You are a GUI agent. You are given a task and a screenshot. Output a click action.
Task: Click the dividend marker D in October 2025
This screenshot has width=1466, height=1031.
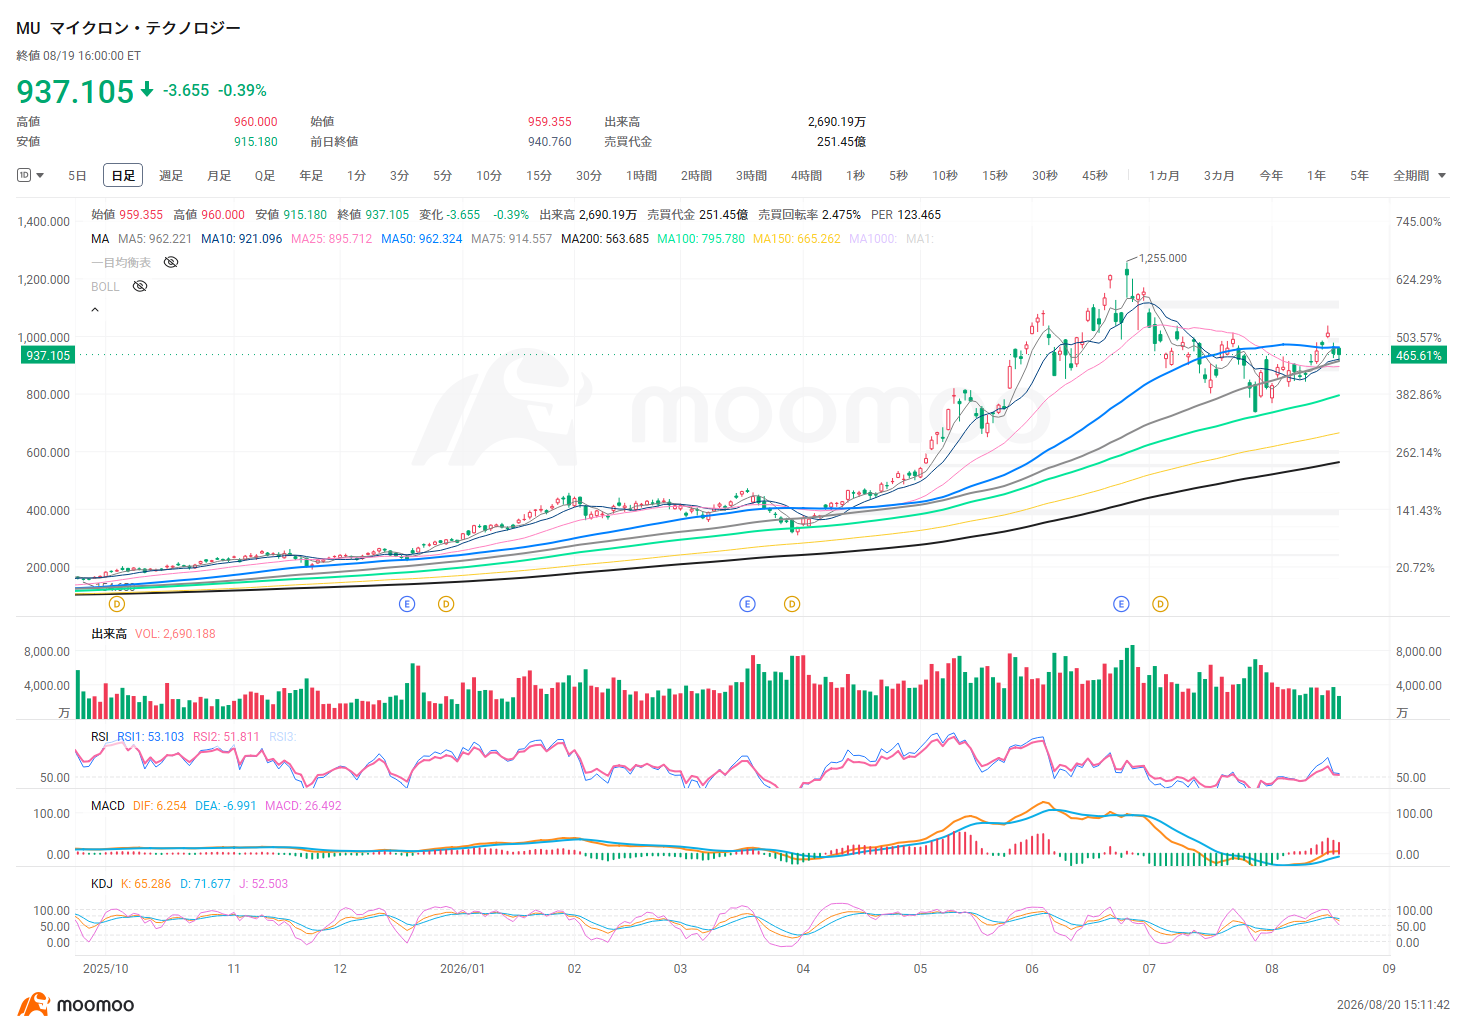click(x=117, y=604)
